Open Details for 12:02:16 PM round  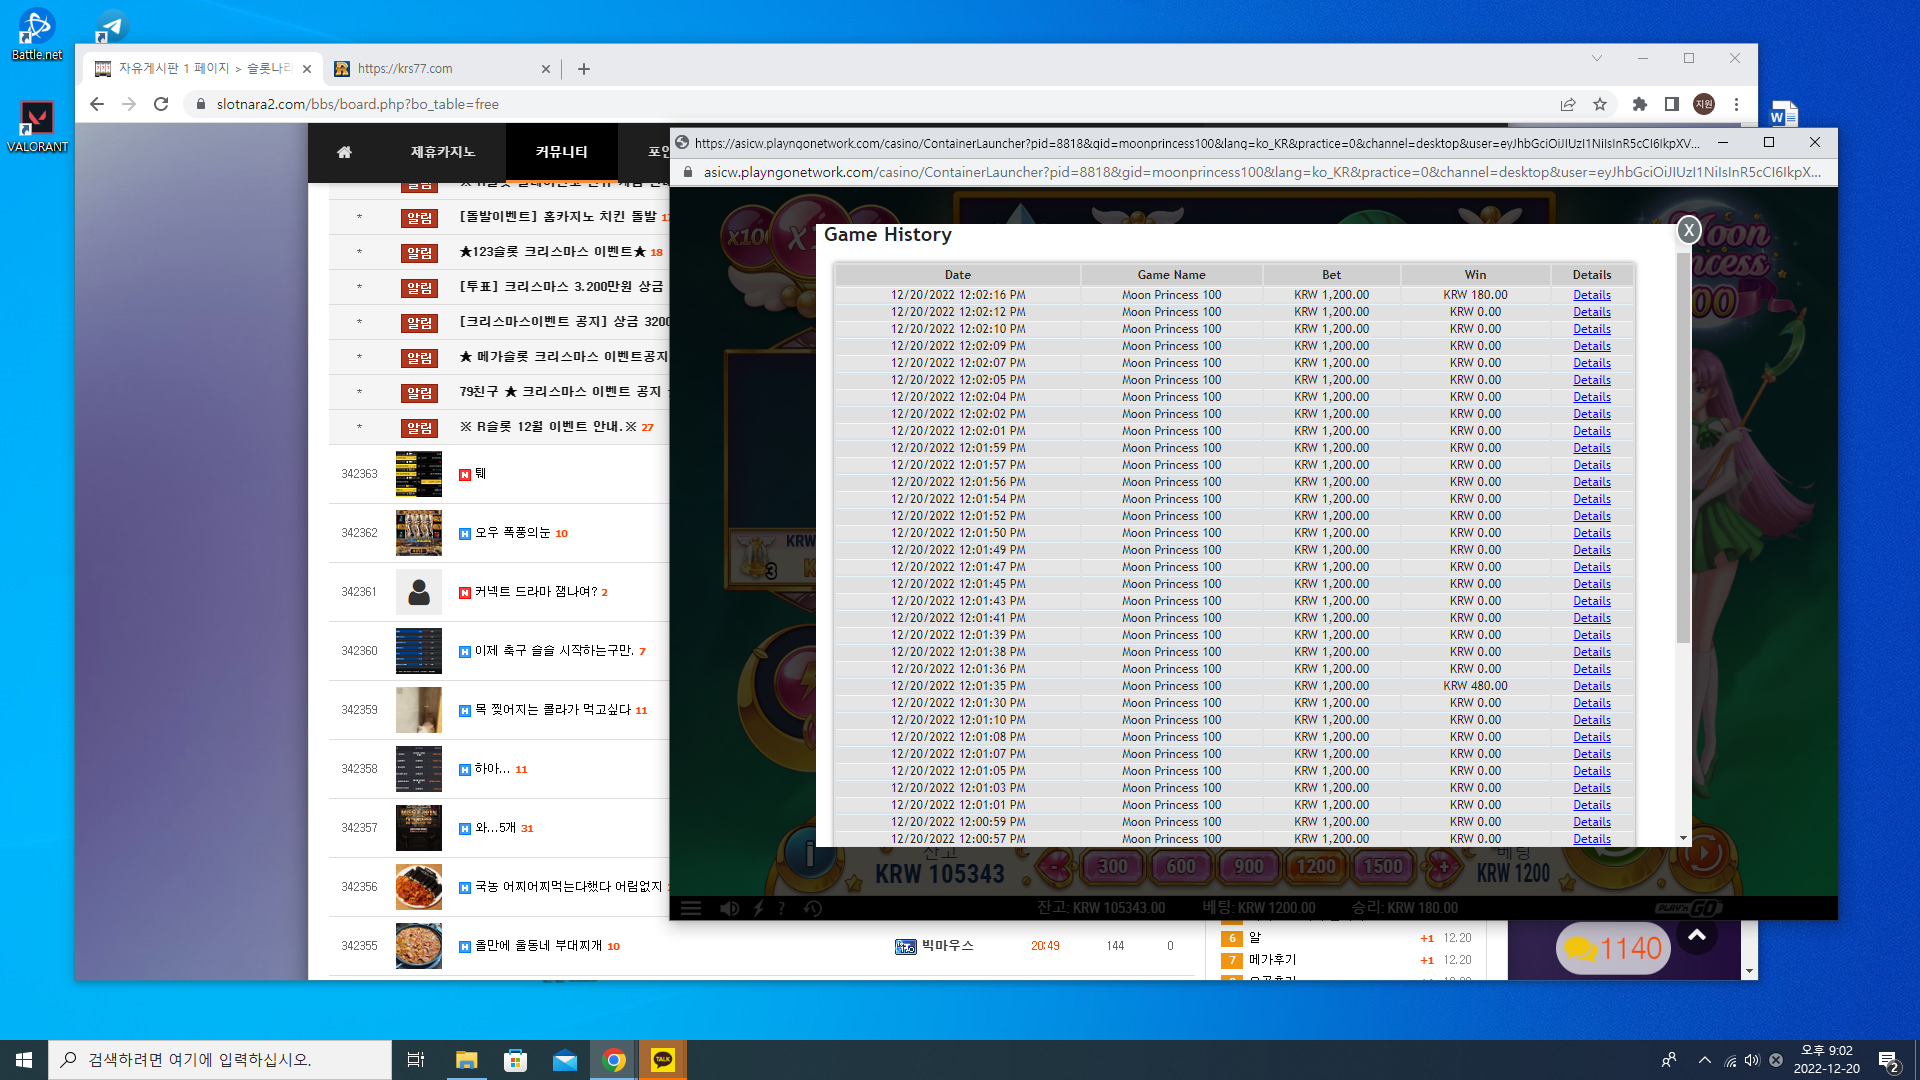1592,295
